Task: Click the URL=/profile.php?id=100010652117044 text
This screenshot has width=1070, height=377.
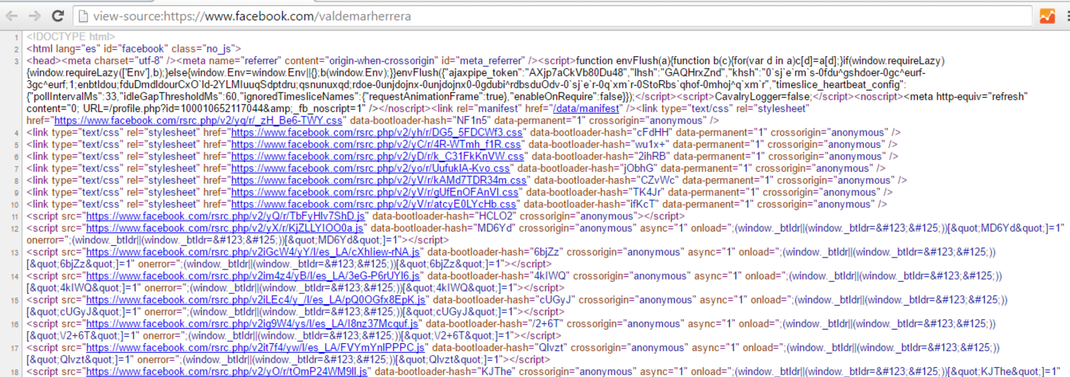Action: pyautogui.click(x=168, y=109)
